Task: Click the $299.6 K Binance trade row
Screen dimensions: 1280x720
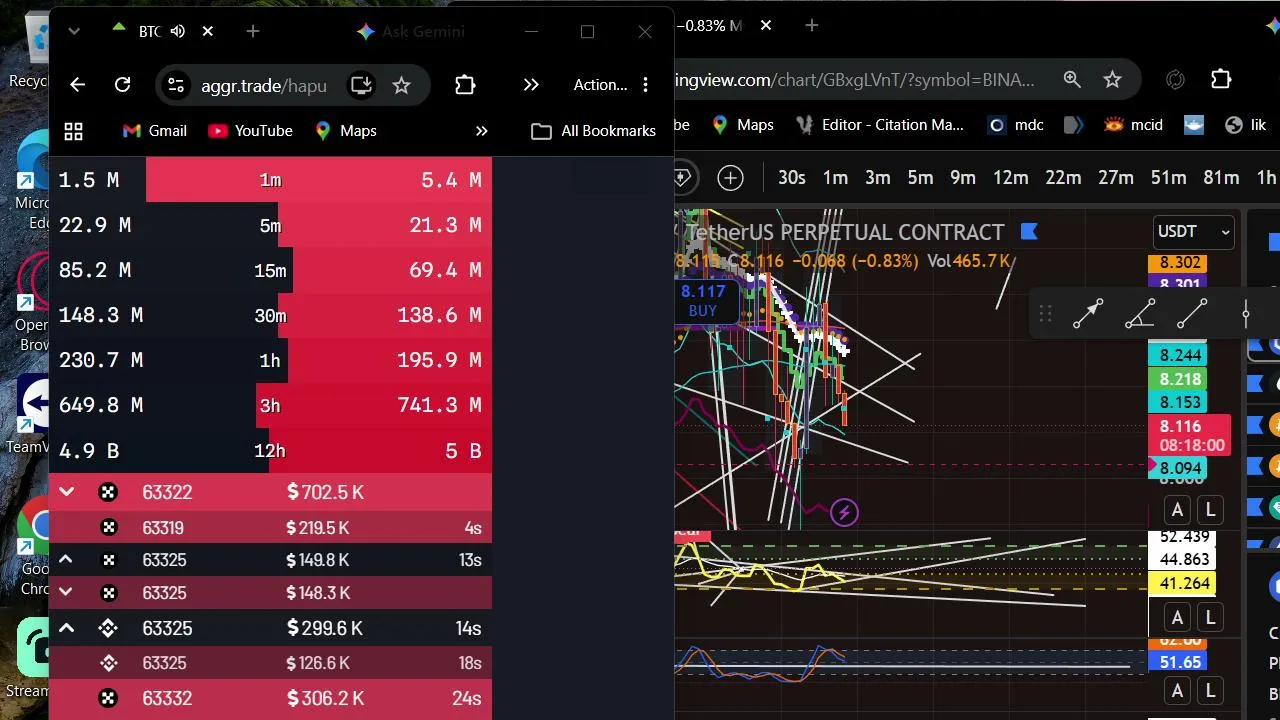Action: coord(270,628)
